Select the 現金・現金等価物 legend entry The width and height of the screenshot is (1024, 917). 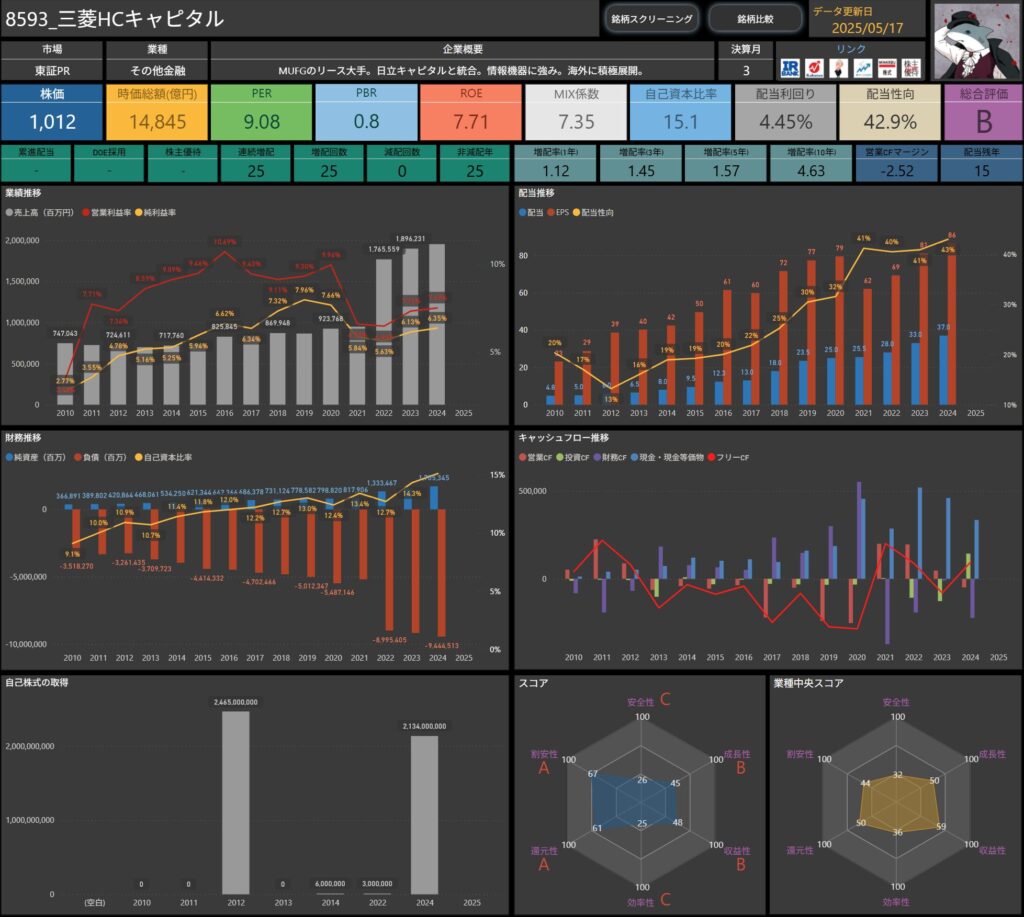click(x=667, y=457)
